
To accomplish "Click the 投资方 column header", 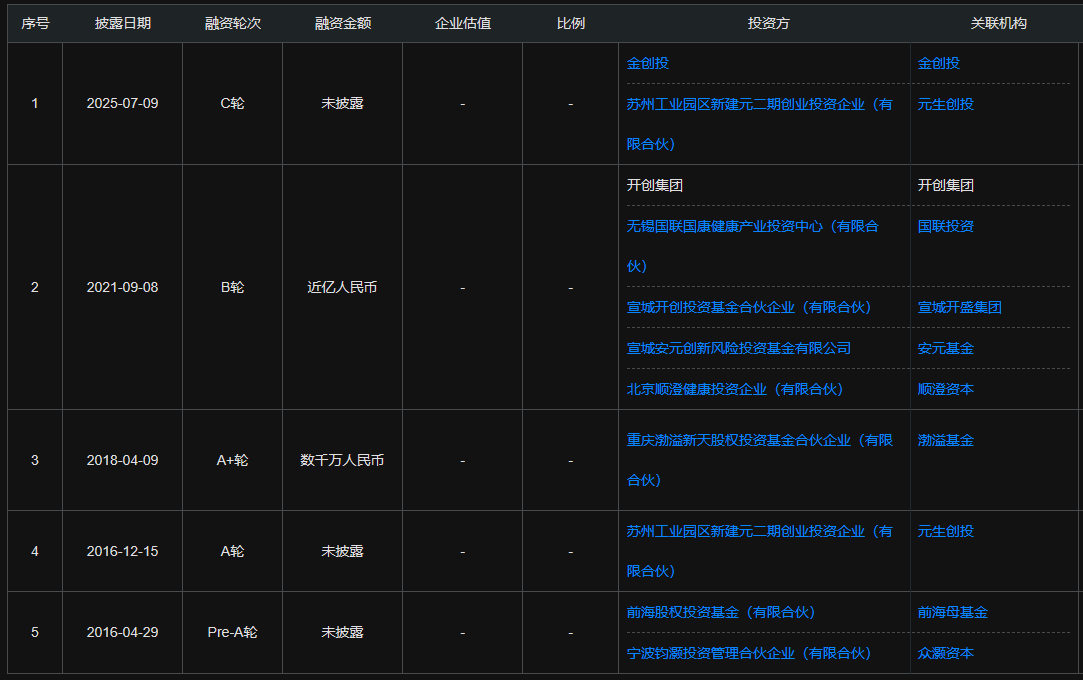I will [768, 23].
